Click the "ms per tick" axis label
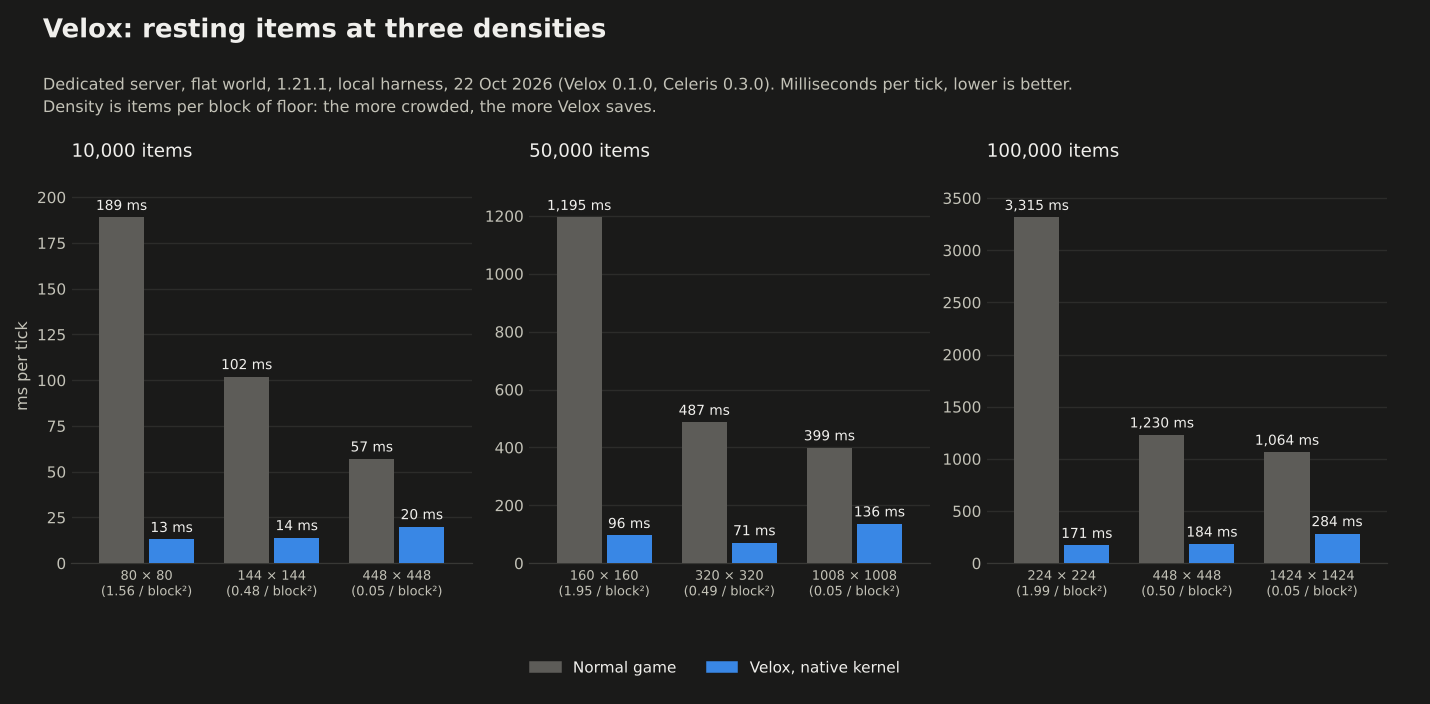The image size is (1430, 704). pyautogui.click(x=22, y=365)
